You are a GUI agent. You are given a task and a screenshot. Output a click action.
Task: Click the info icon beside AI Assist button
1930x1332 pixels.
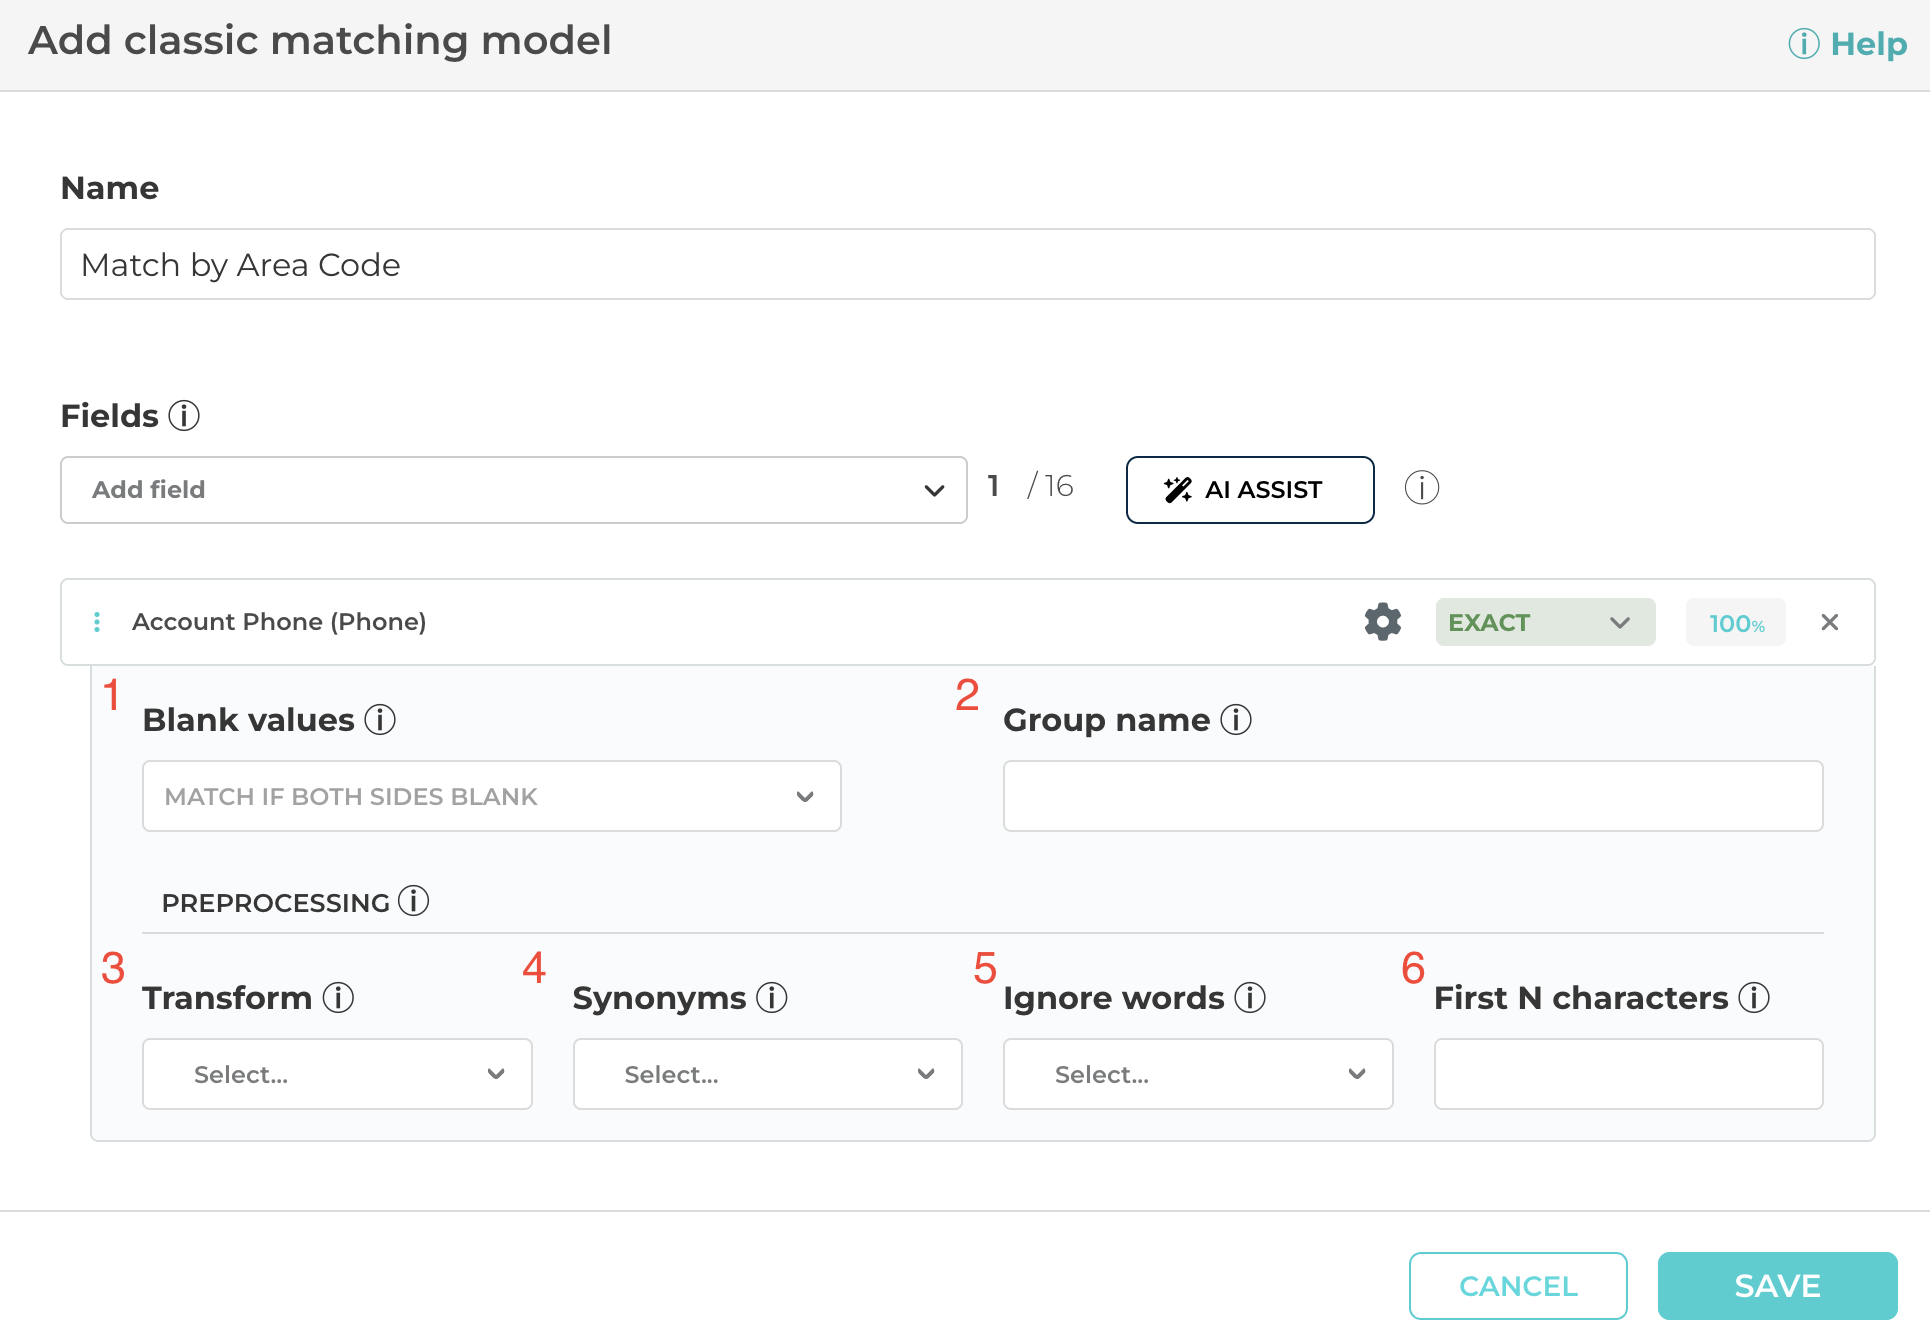point(1421,488)
